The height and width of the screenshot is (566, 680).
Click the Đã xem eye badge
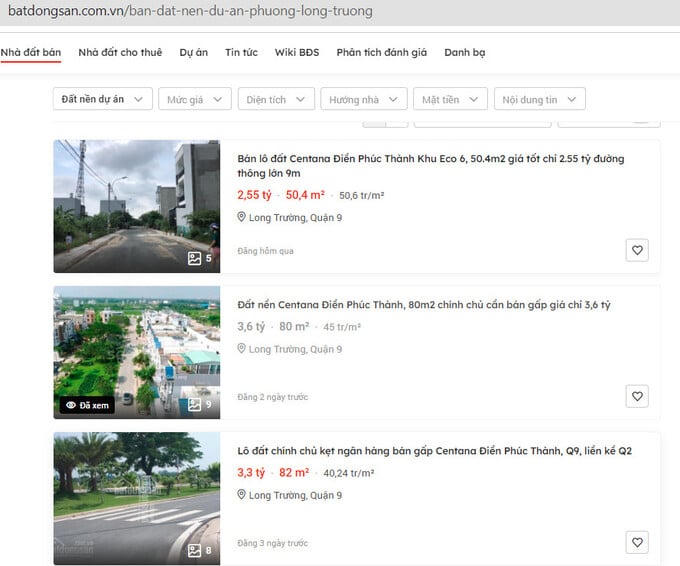click(87, 405)
